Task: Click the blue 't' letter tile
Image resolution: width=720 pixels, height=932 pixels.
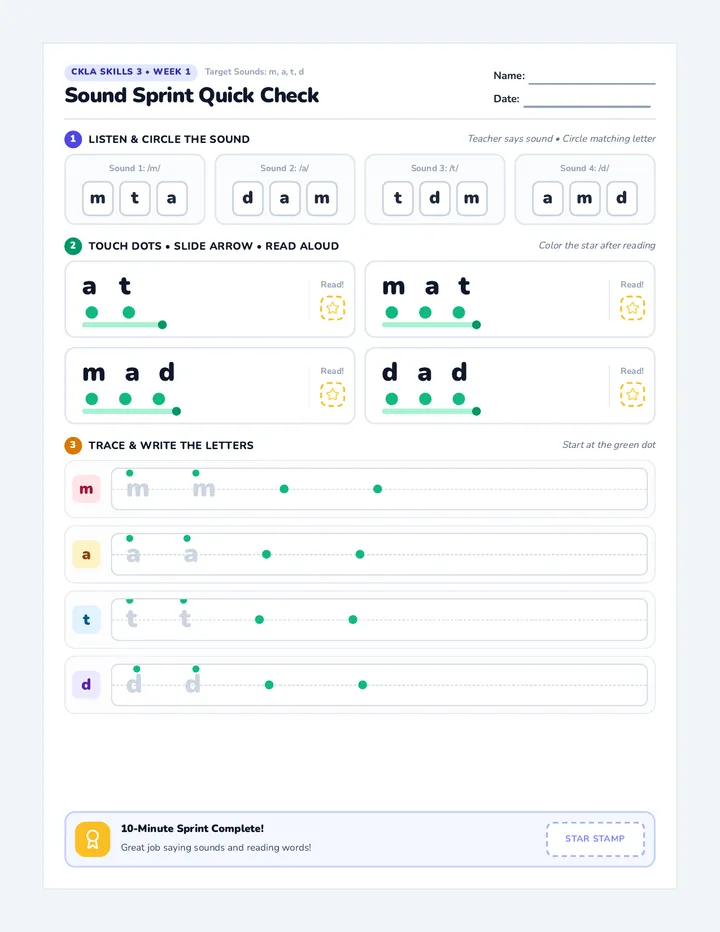Action: 86,619
